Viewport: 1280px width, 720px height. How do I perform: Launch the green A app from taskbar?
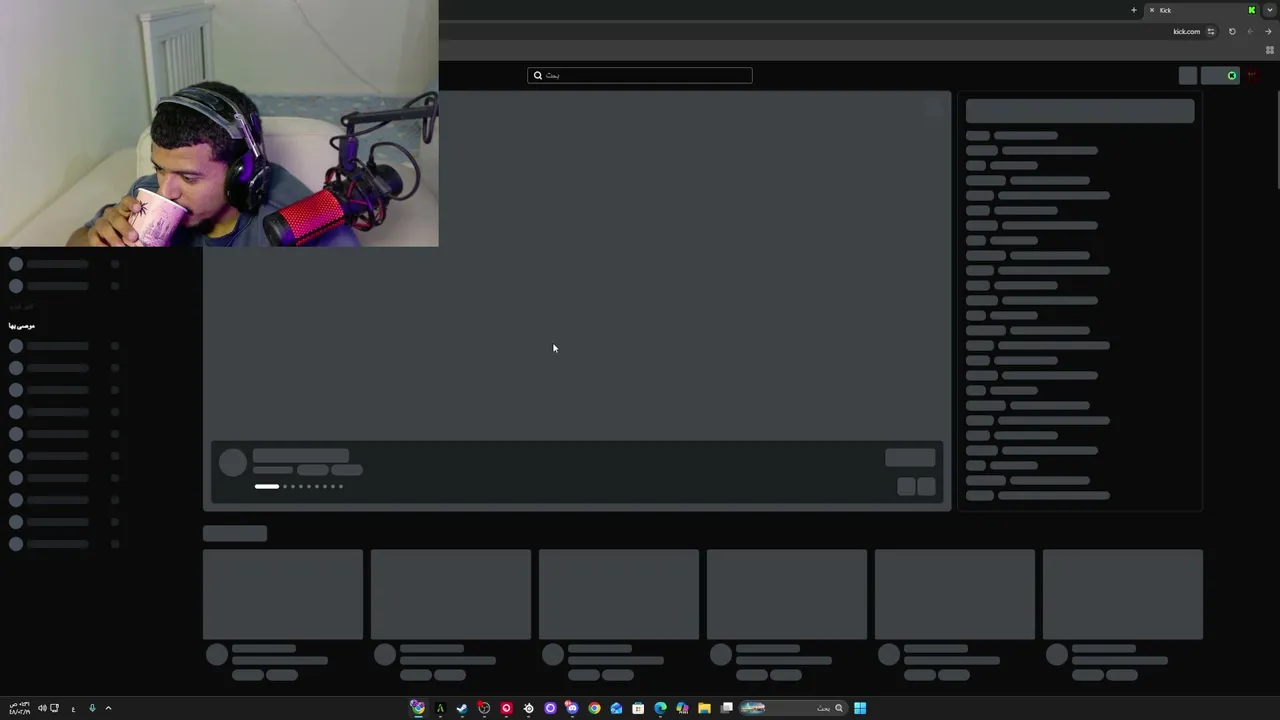(440, 708)
